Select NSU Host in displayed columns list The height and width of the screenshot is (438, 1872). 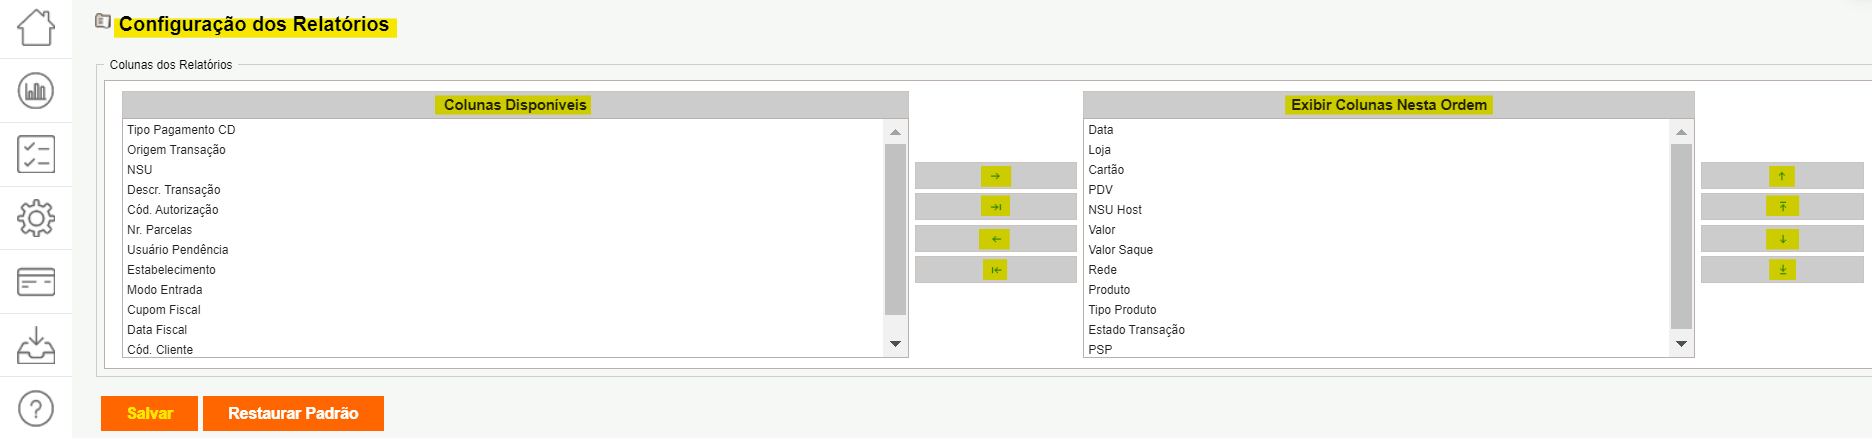pos(1377,210)
